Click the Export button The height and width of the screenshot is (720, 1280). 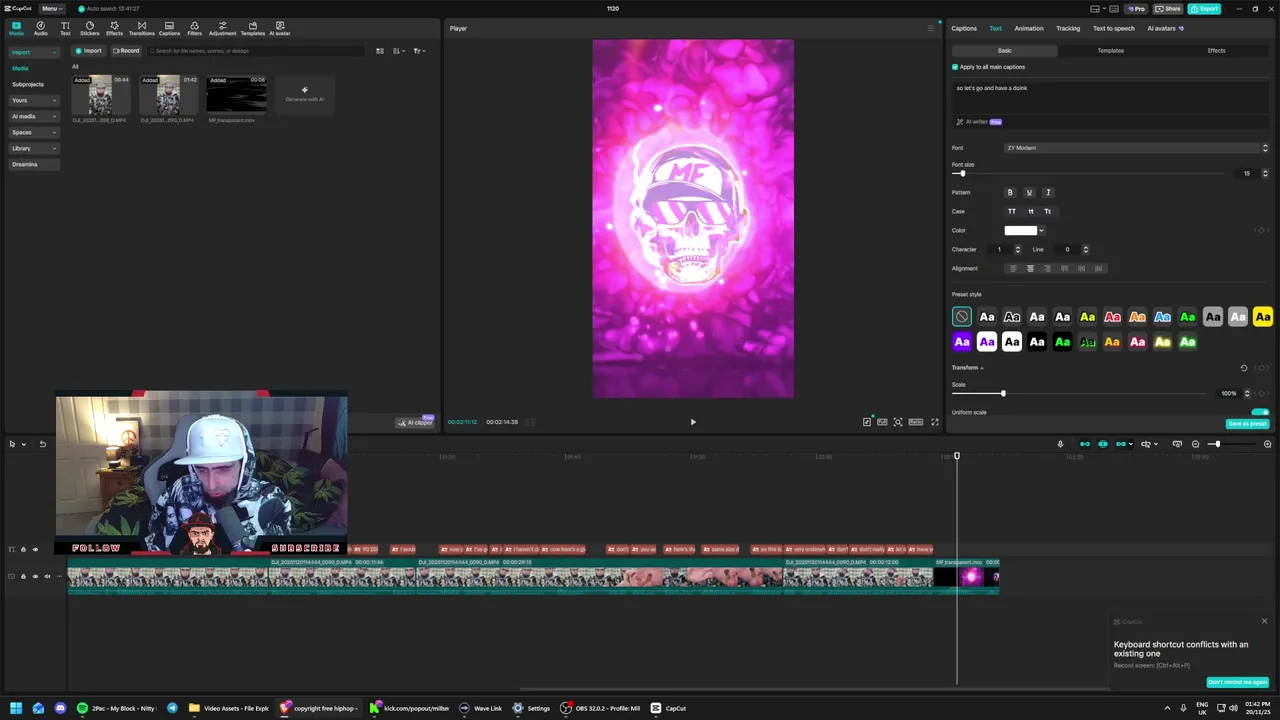pos(1204,9)
